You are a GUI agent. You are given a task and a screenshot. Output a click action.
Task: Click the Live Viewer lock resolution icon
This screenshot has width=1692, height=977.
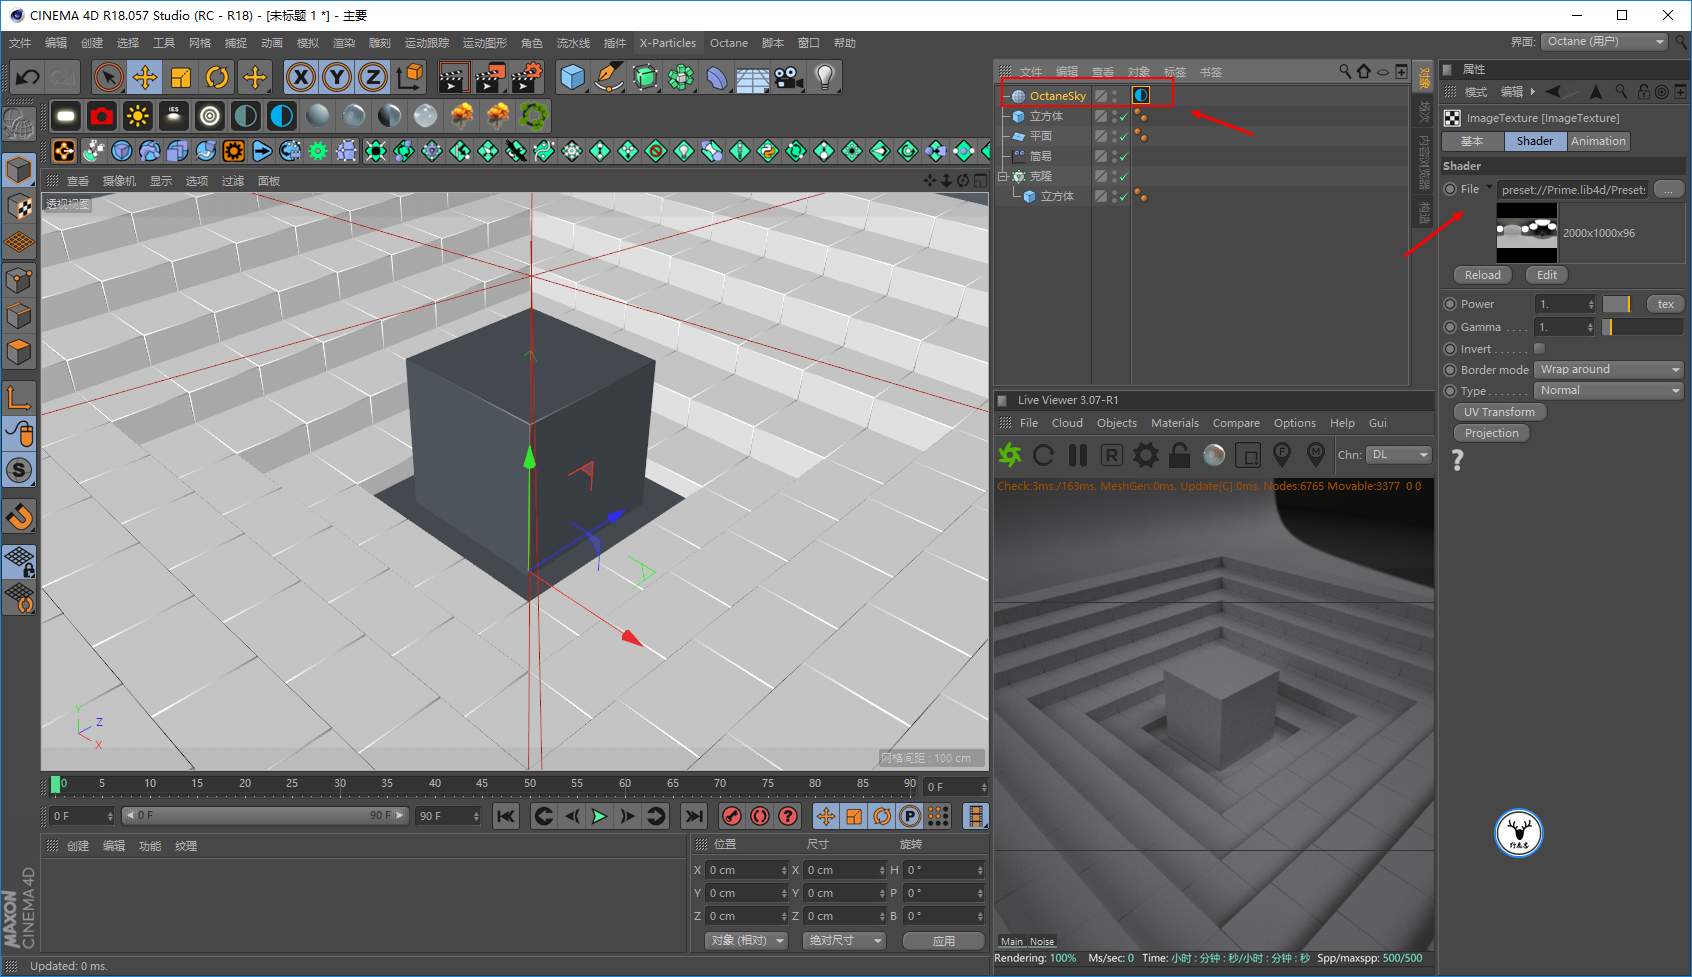(1180, 455)
